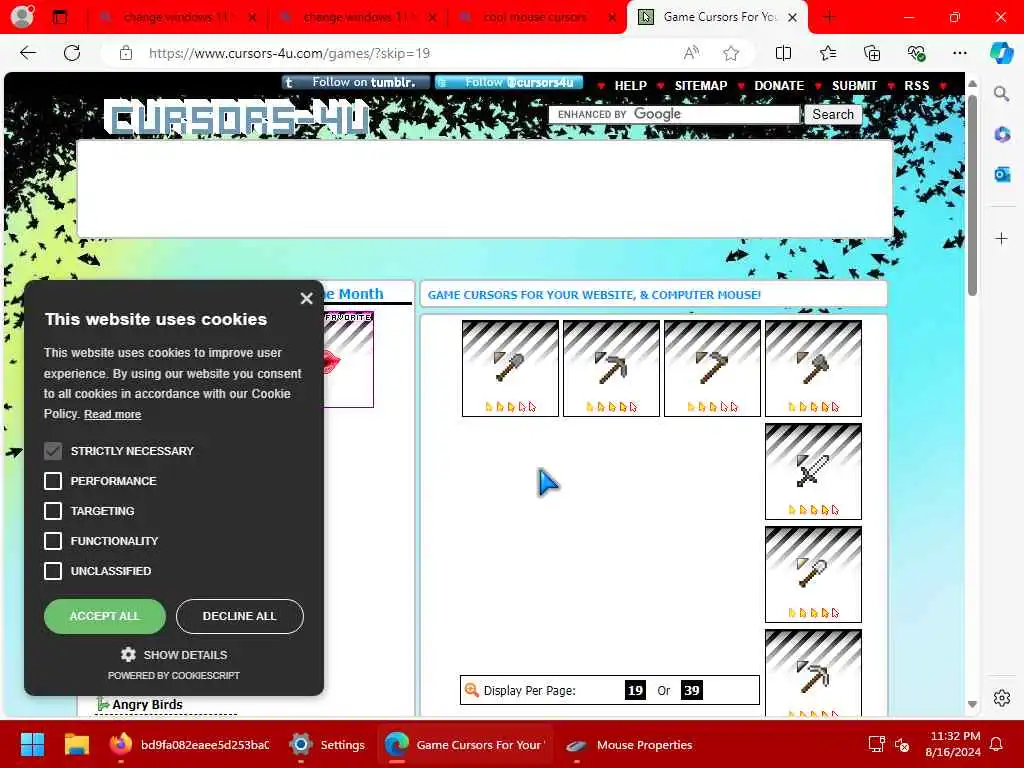Open the tab actions menu icon
The width and height of the screenshot is (1024, 768).
click(60, 17)
